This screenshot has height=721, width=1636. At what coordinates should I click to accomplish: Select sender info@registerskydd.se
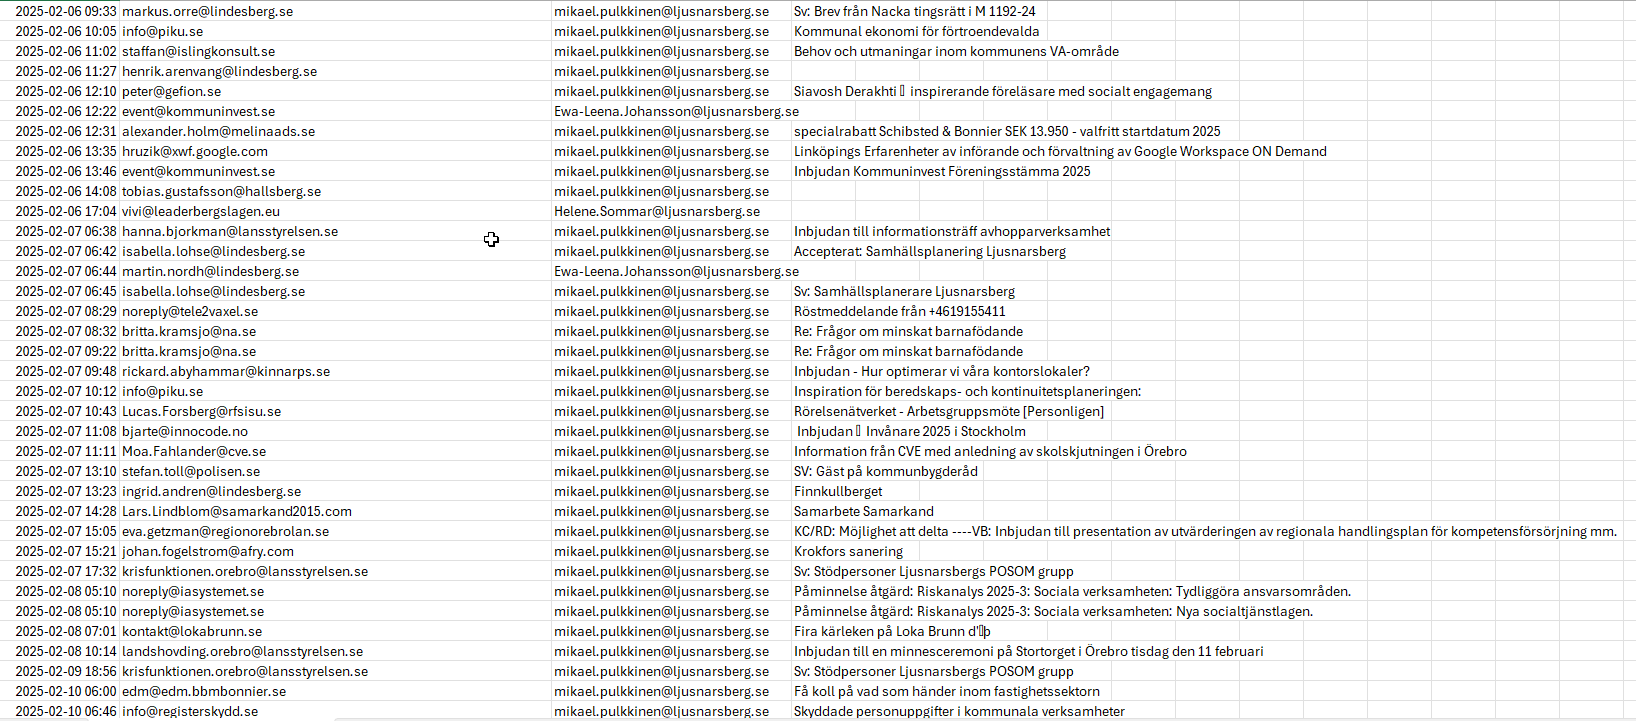click(x=190, y=711)
